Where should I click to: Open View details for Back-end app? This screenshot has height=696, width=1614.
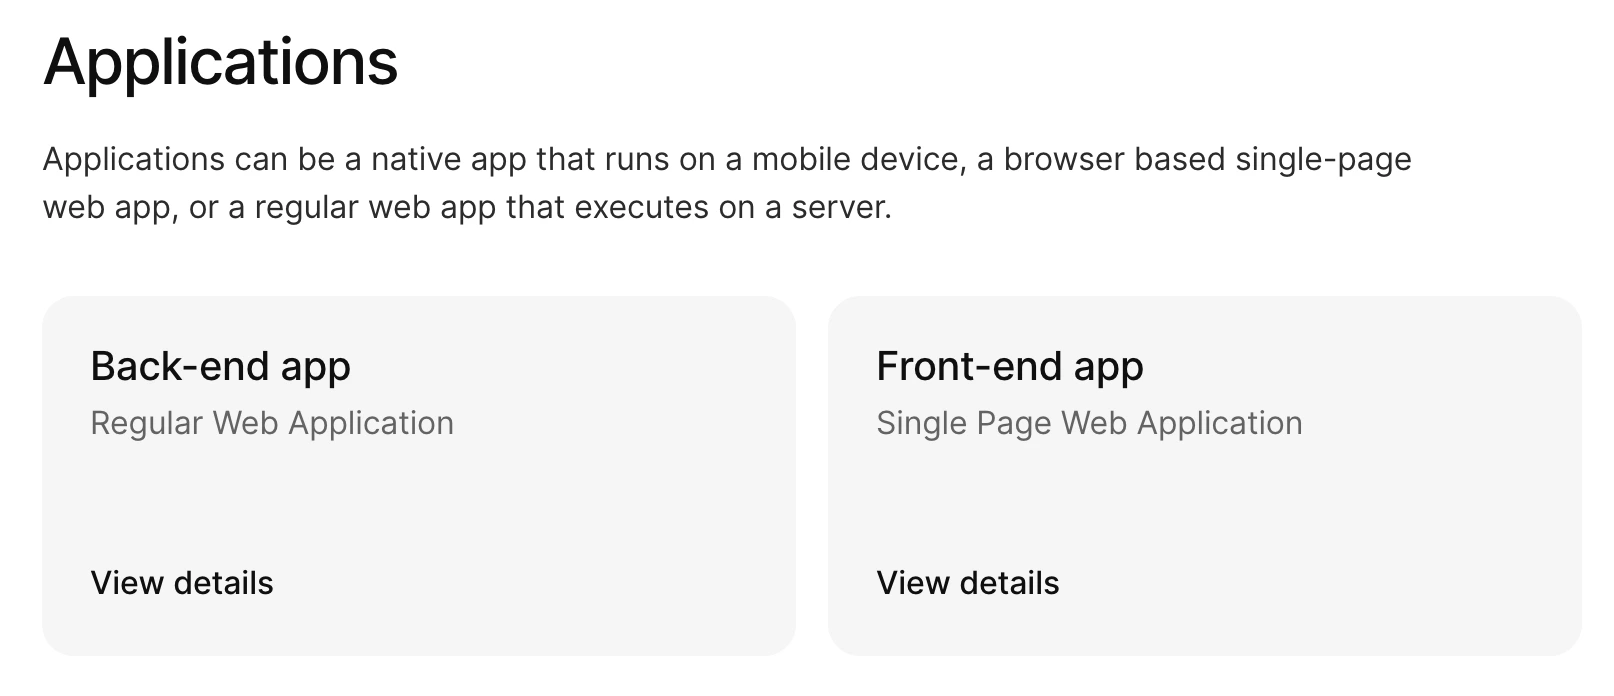[182, 583]
